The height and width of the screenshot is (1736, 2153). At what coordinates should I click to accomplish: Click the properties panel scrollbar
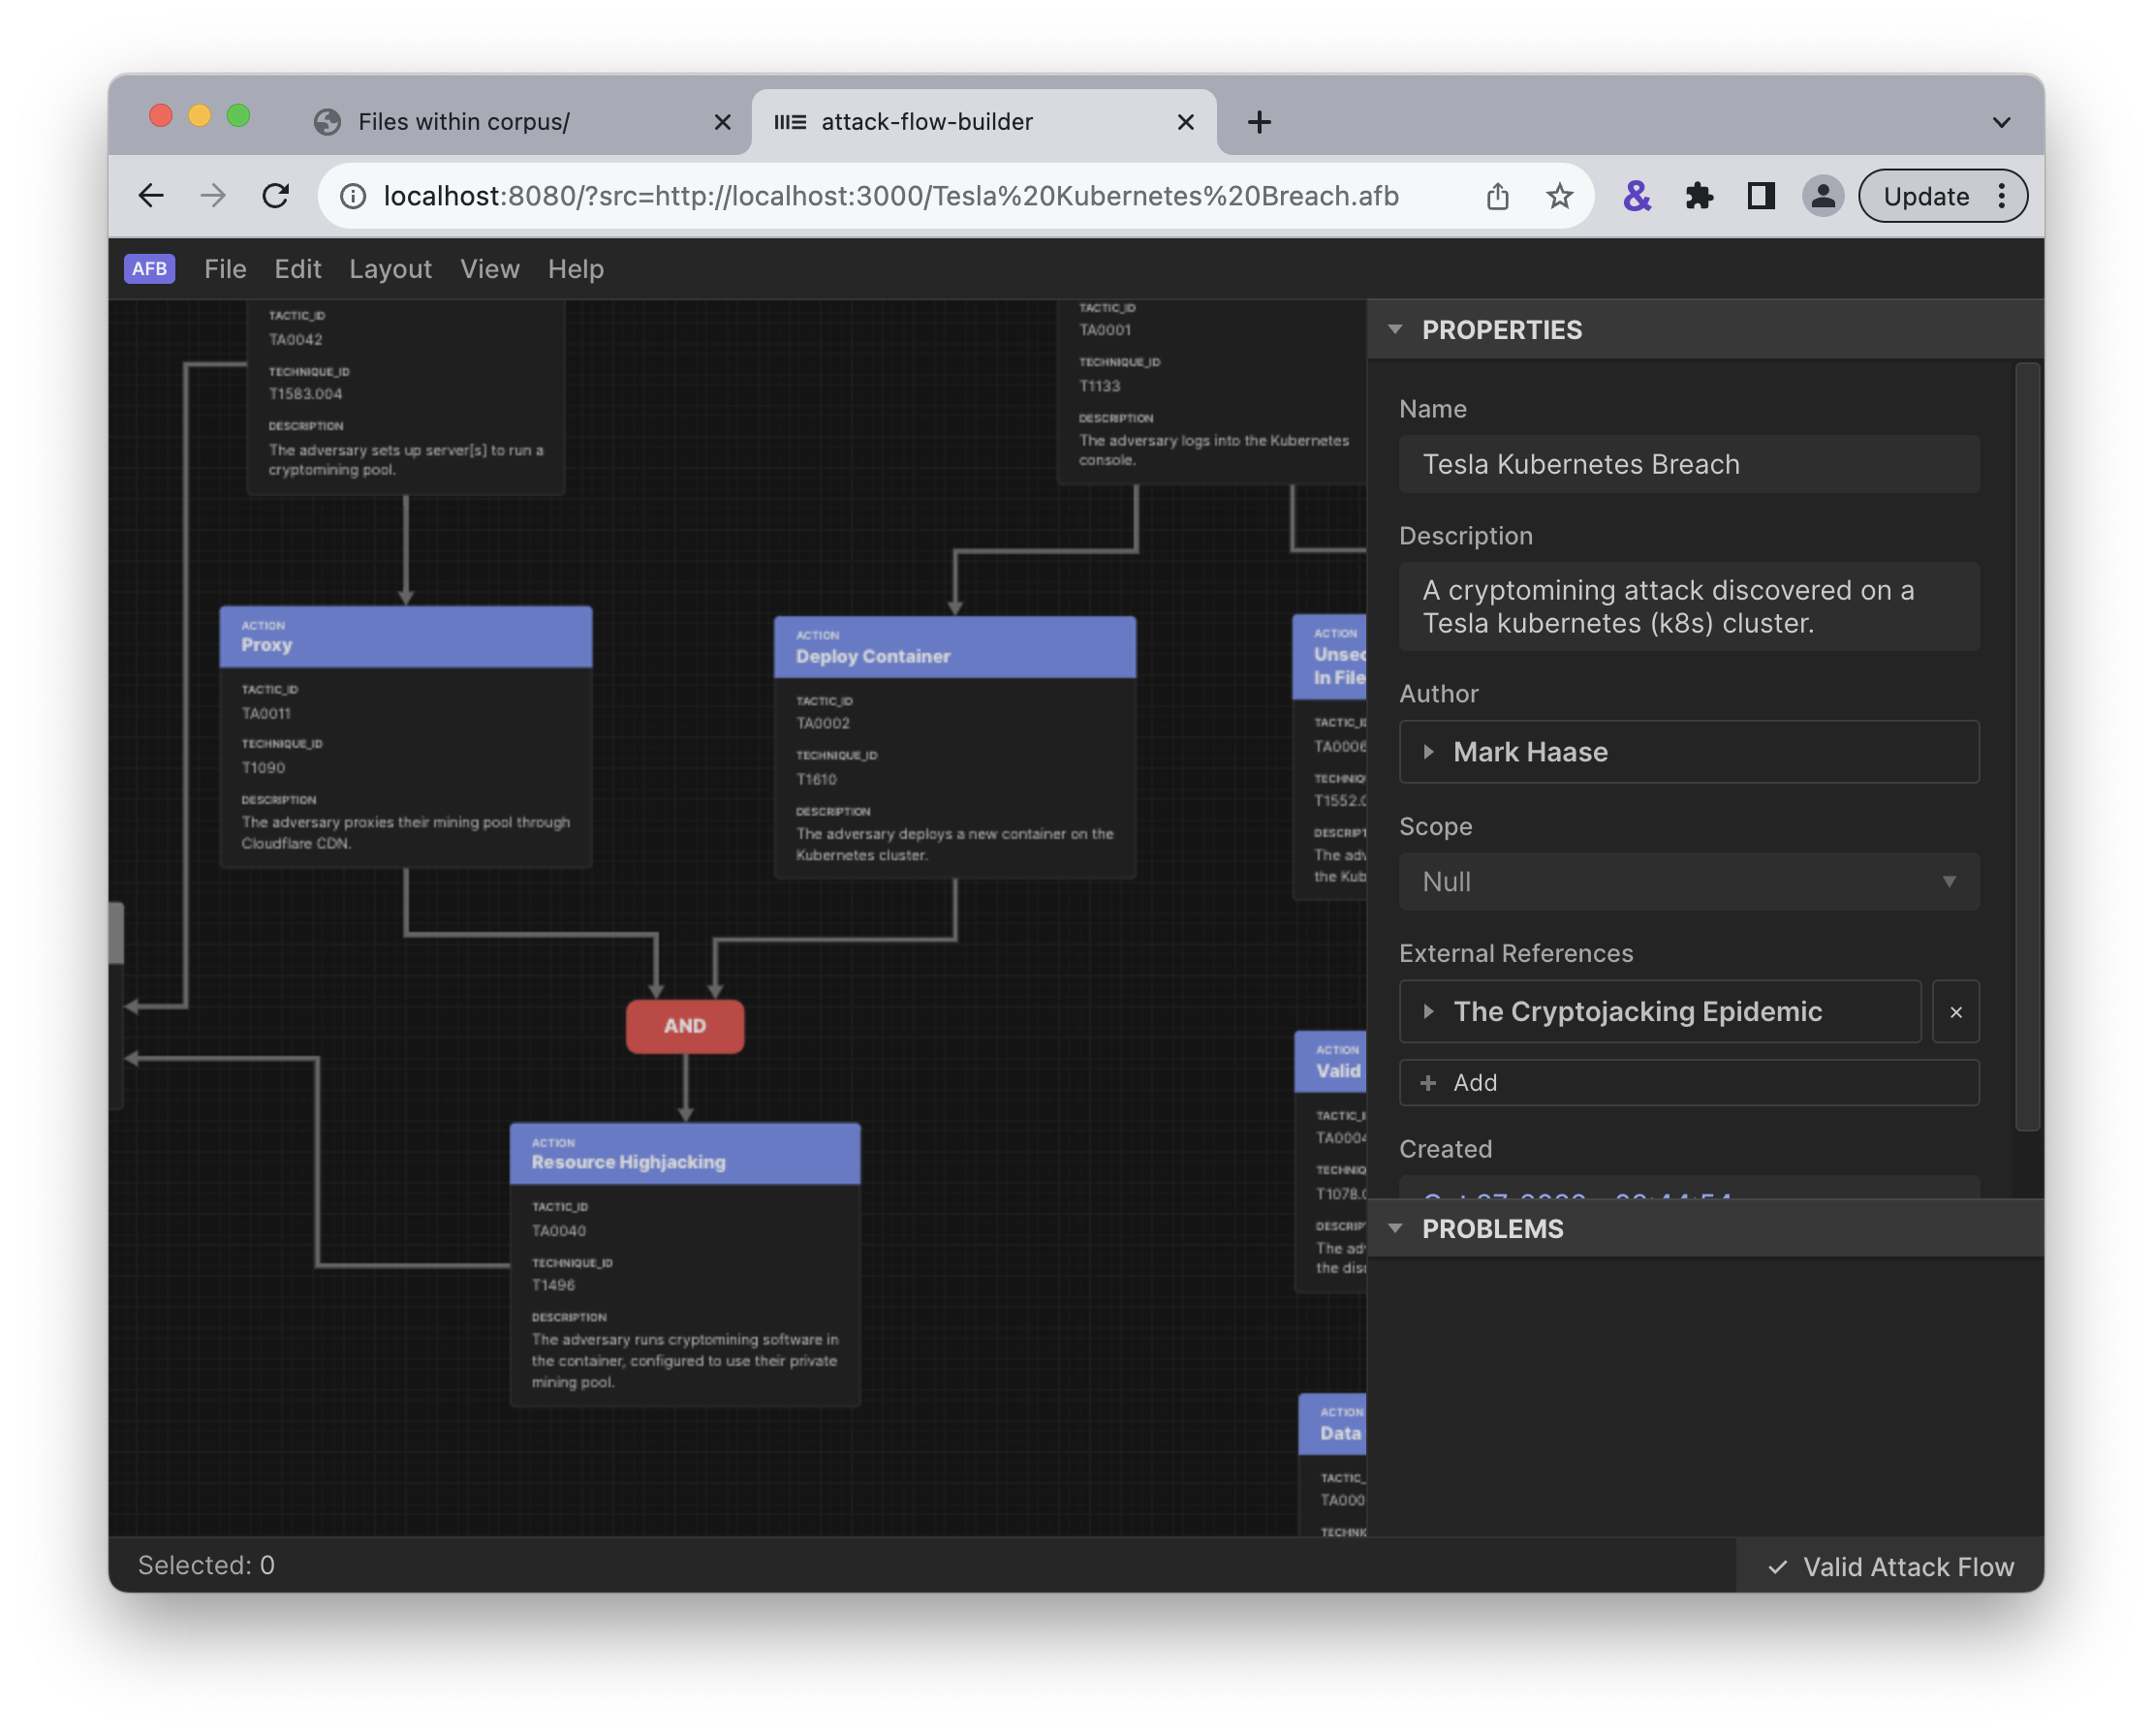2026,746
